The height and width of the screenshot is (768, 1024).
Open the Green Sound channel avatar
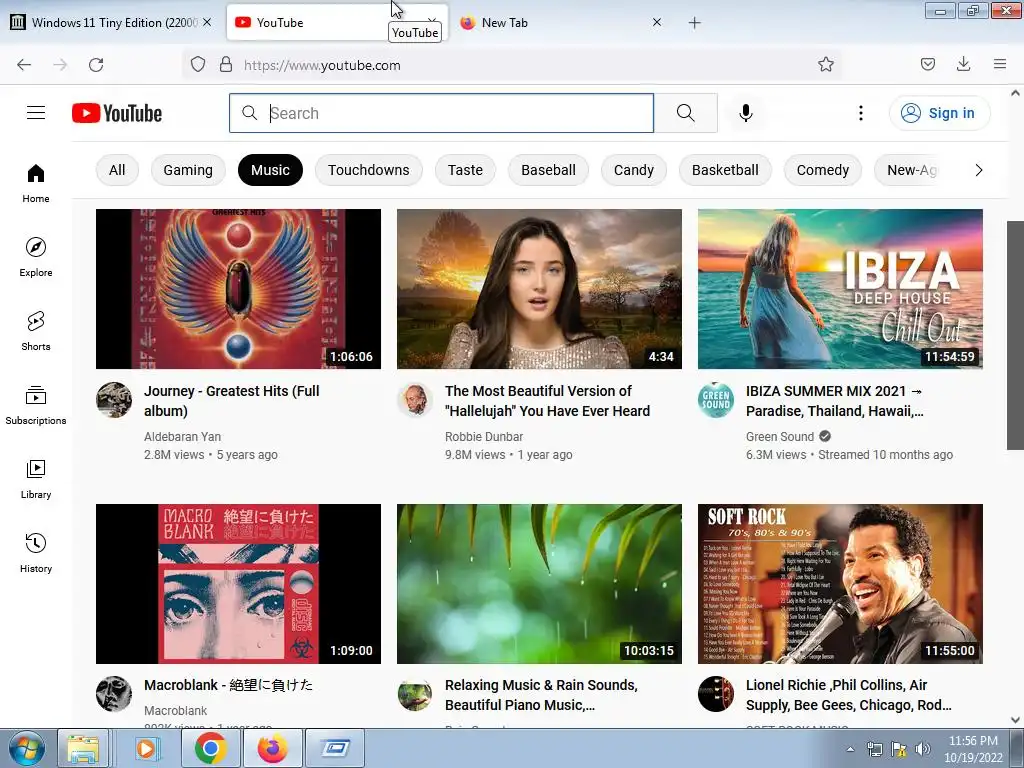tap(716, 400)
